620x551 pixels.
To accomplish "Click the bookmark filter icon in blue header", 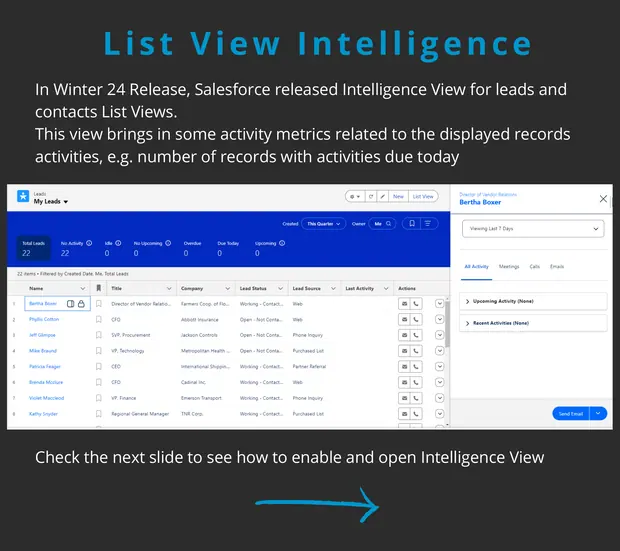I will tap(412, 223).
